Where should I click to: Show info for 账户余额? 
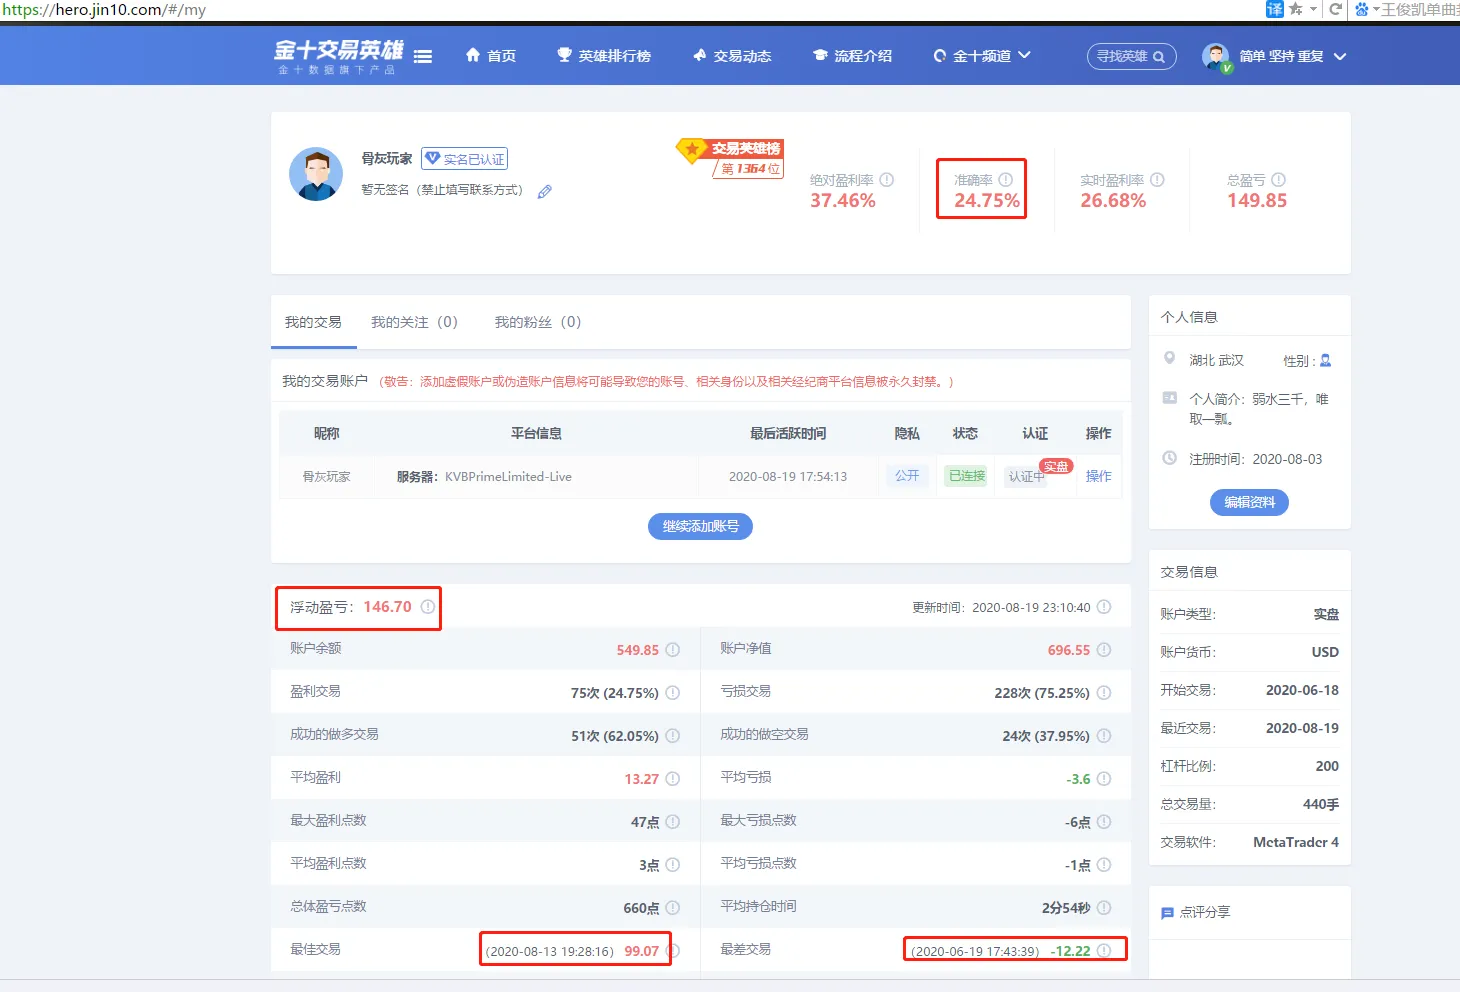(673, 650)
